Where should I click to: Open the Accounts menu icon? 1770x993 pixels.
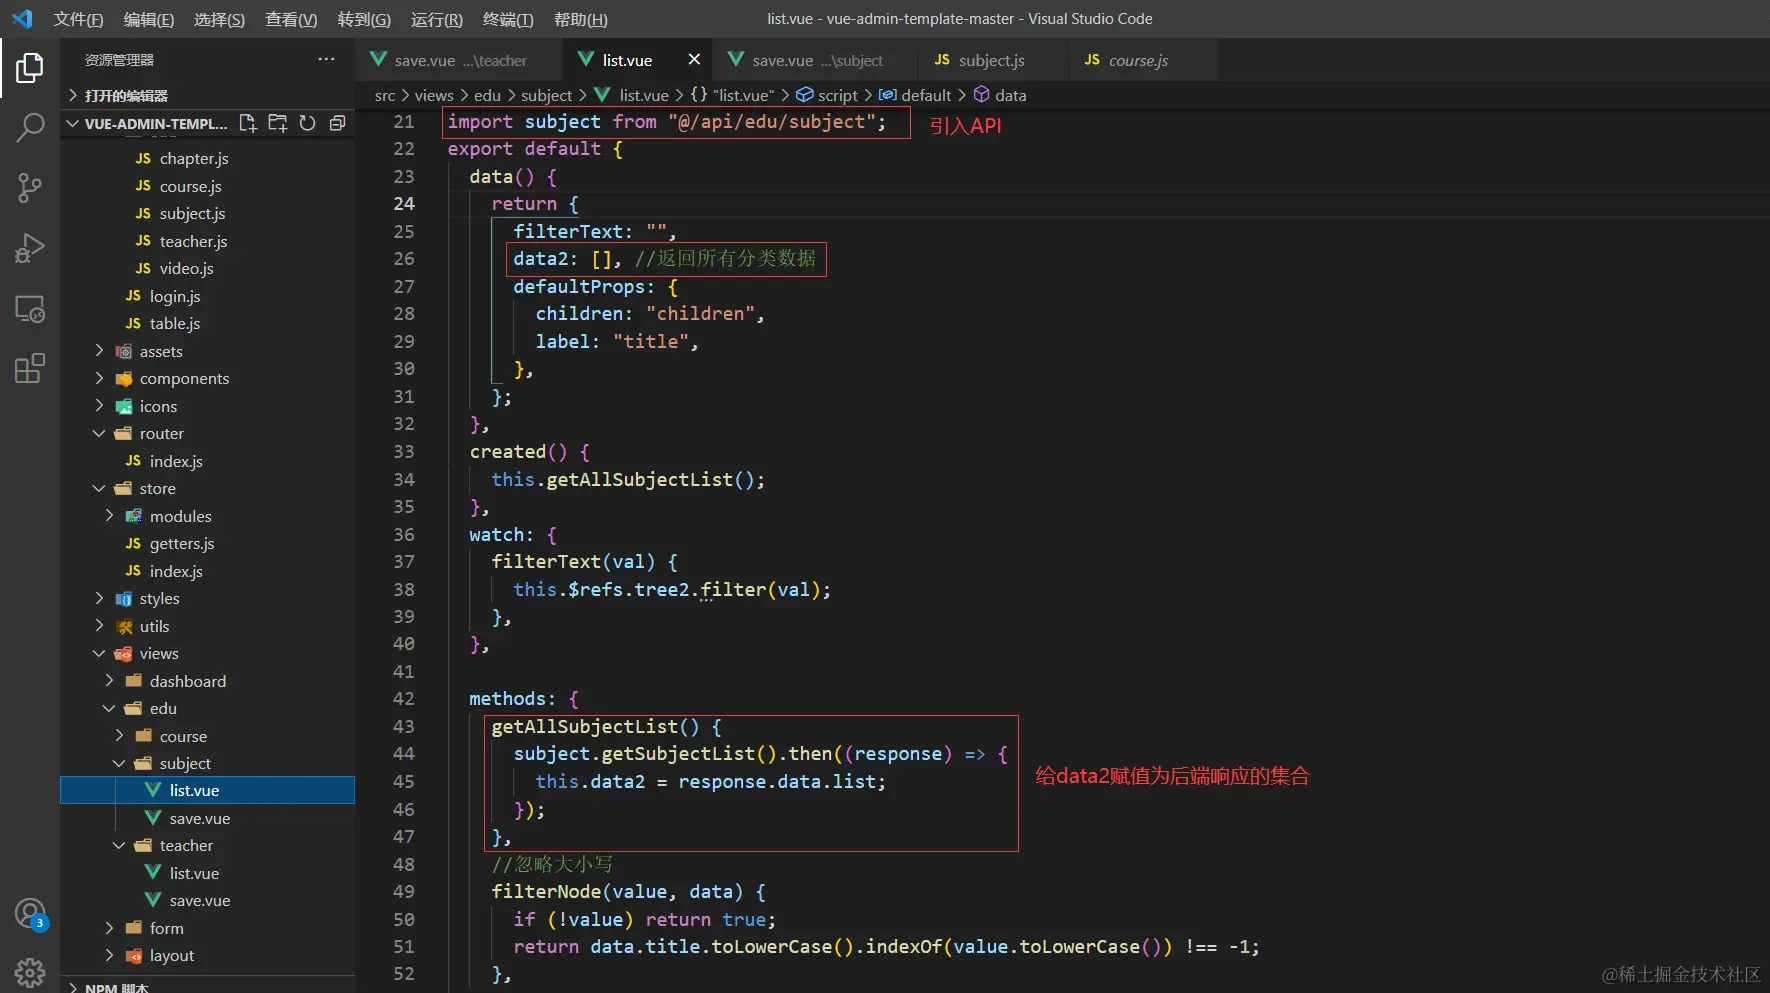point(30,914)
